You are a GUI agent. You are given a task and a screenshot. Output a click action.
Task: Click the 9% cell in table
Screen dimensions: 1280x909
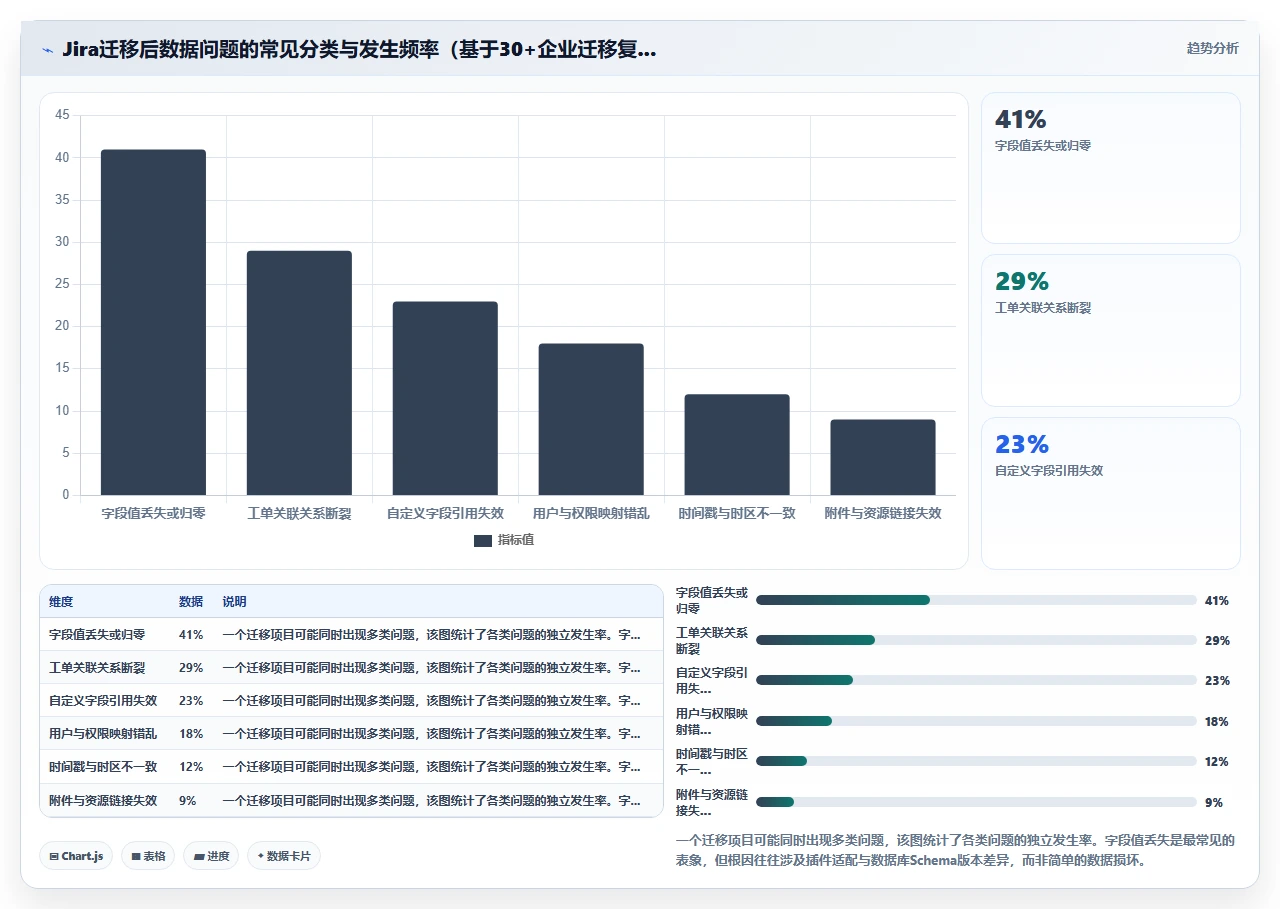click(188, 800)
